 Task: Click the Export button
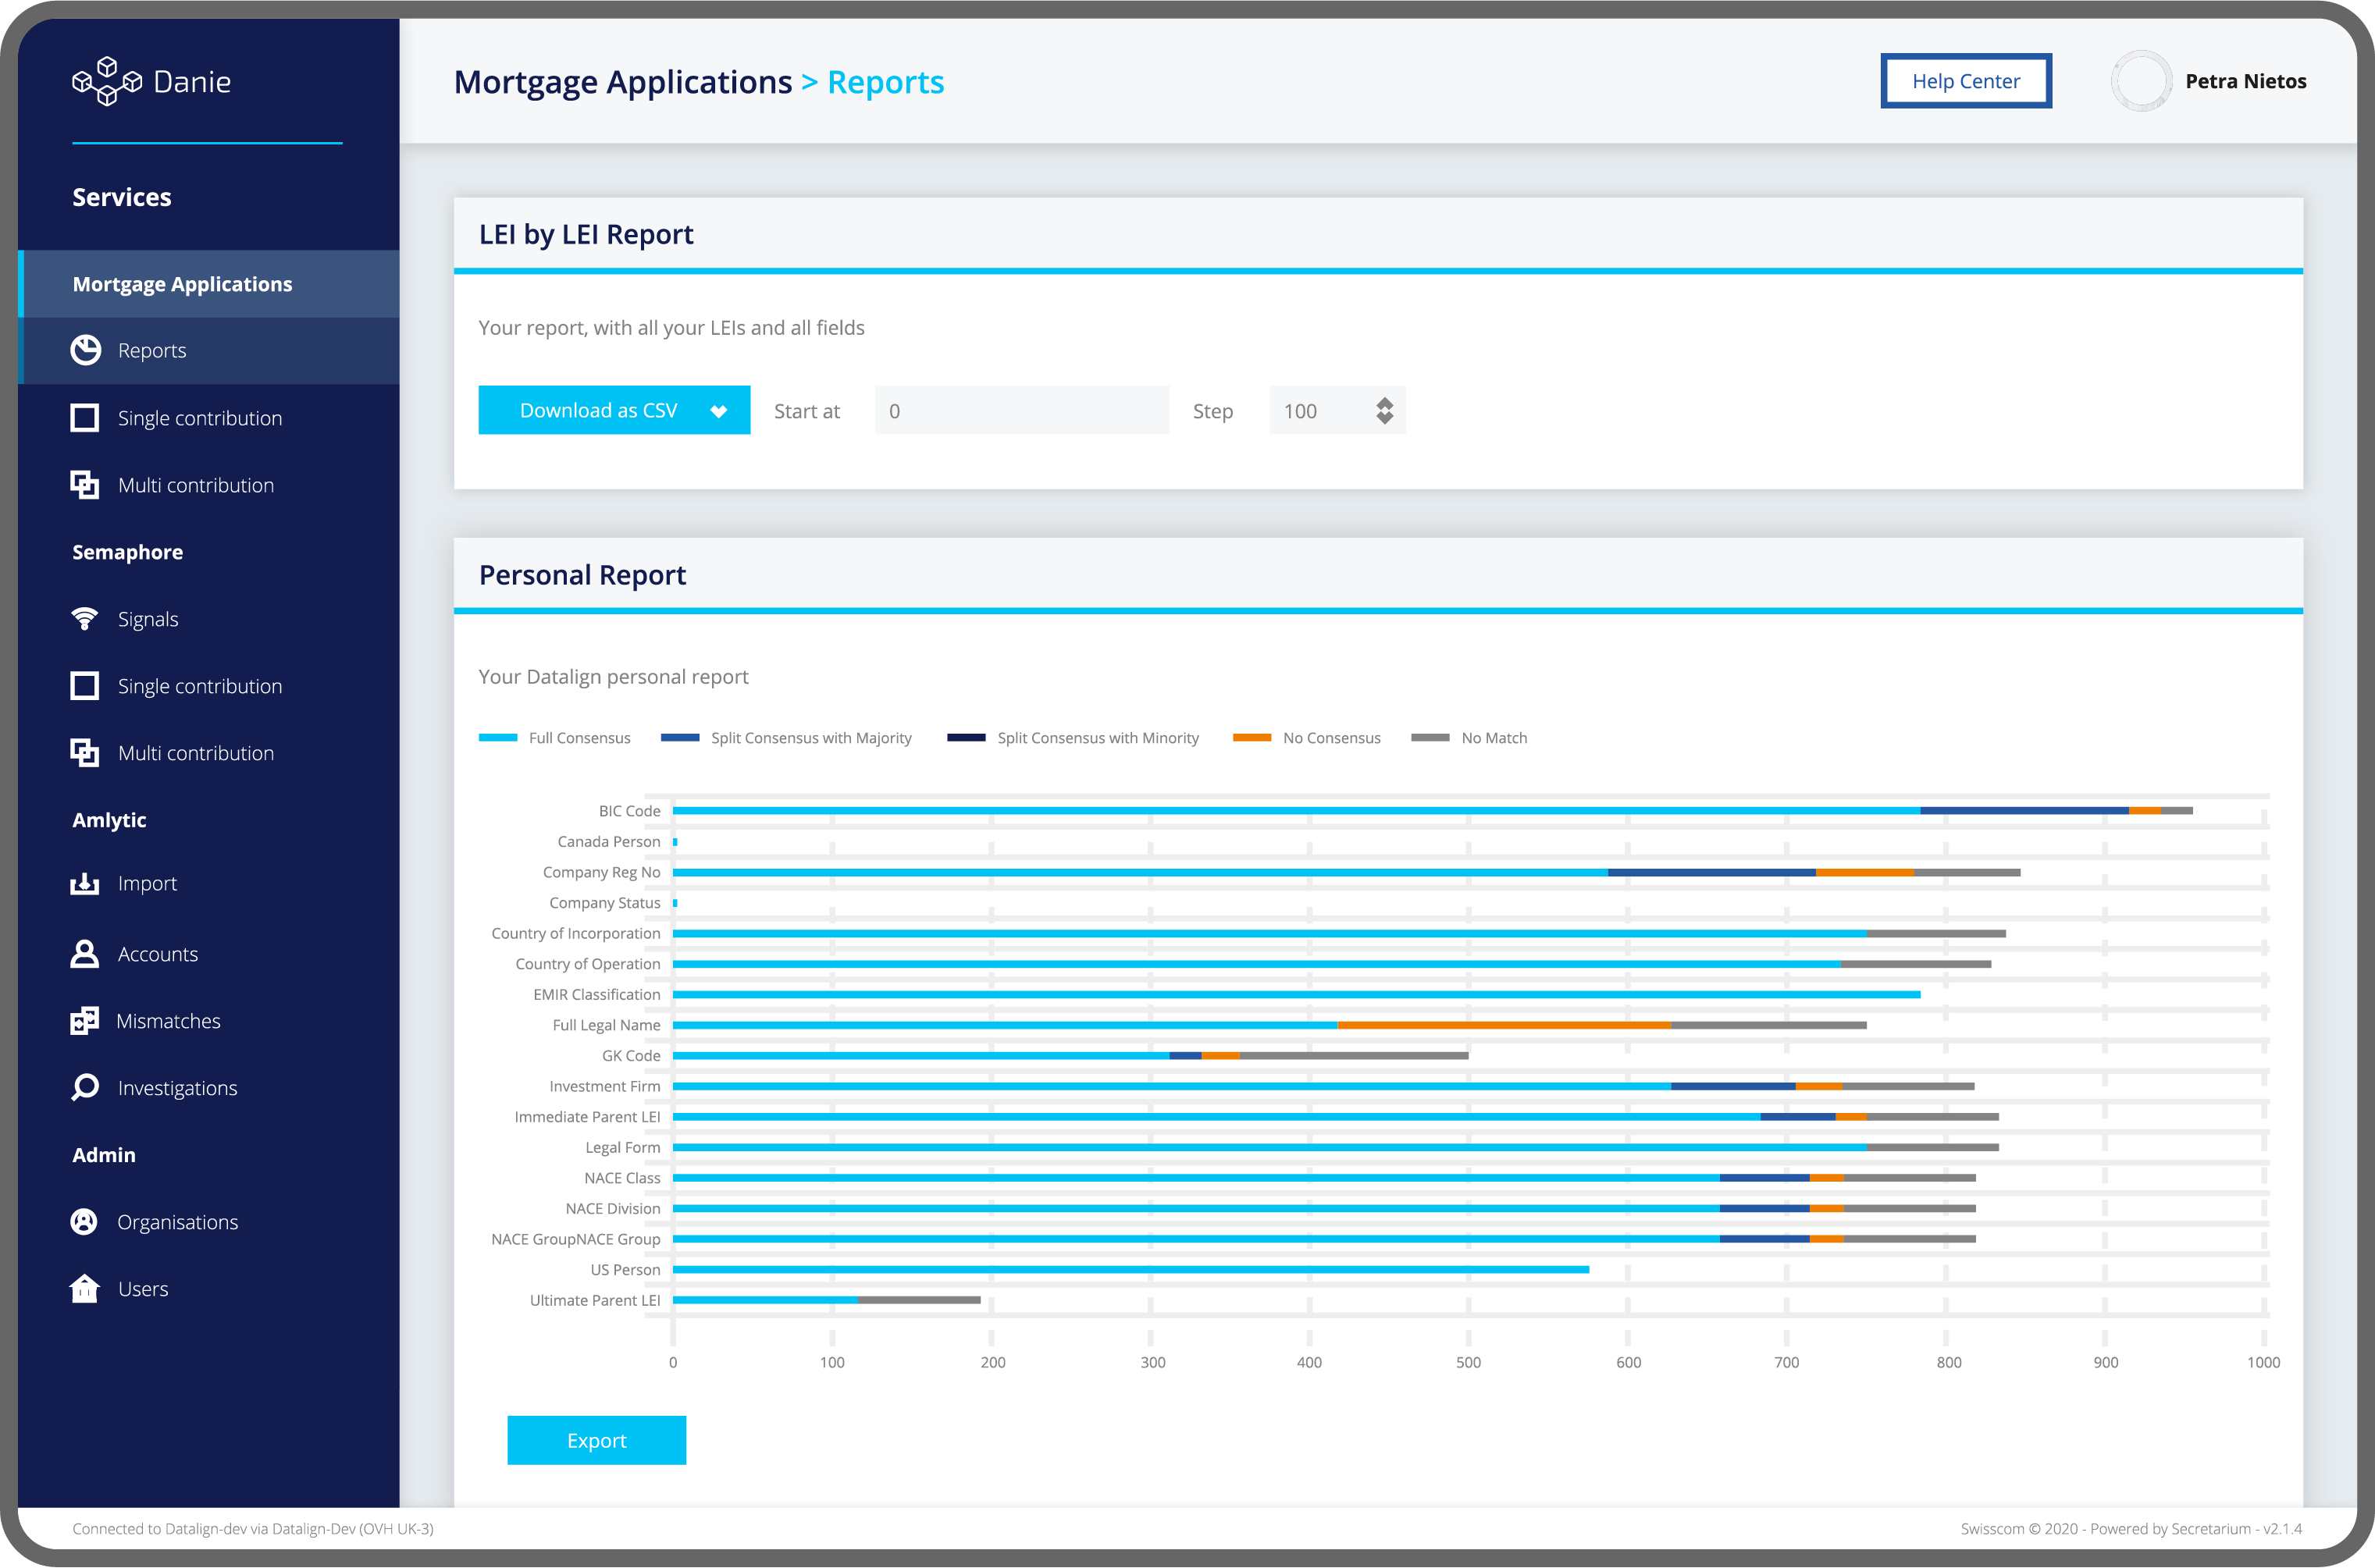[x=597, y=1440]
